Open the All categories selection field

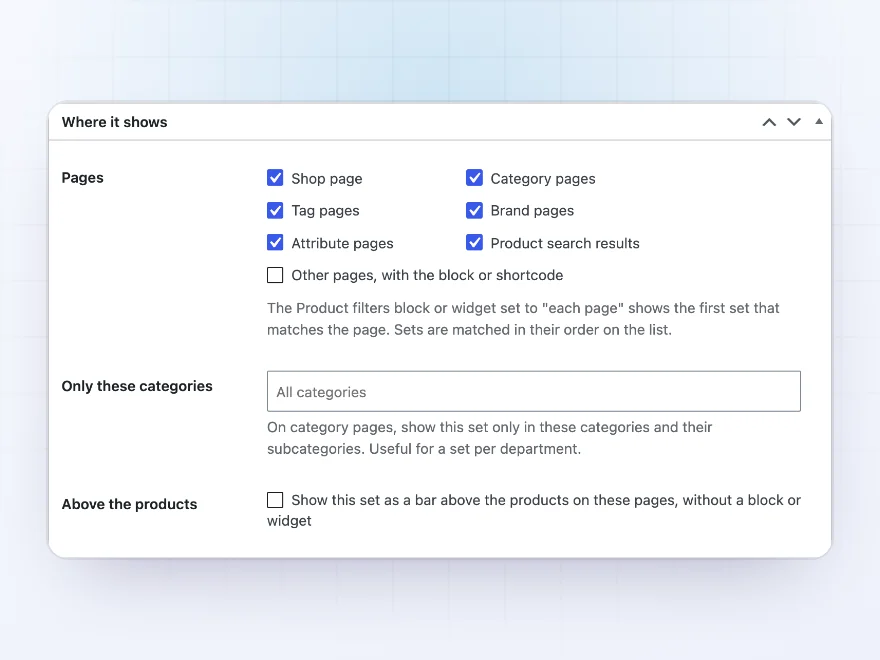coord(534,391)
